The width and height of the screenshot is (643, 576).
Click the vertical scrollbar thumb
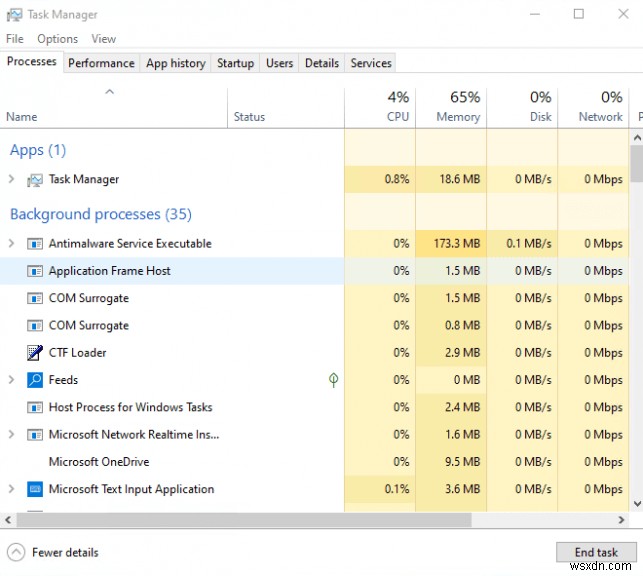click(x=637, y=163)
